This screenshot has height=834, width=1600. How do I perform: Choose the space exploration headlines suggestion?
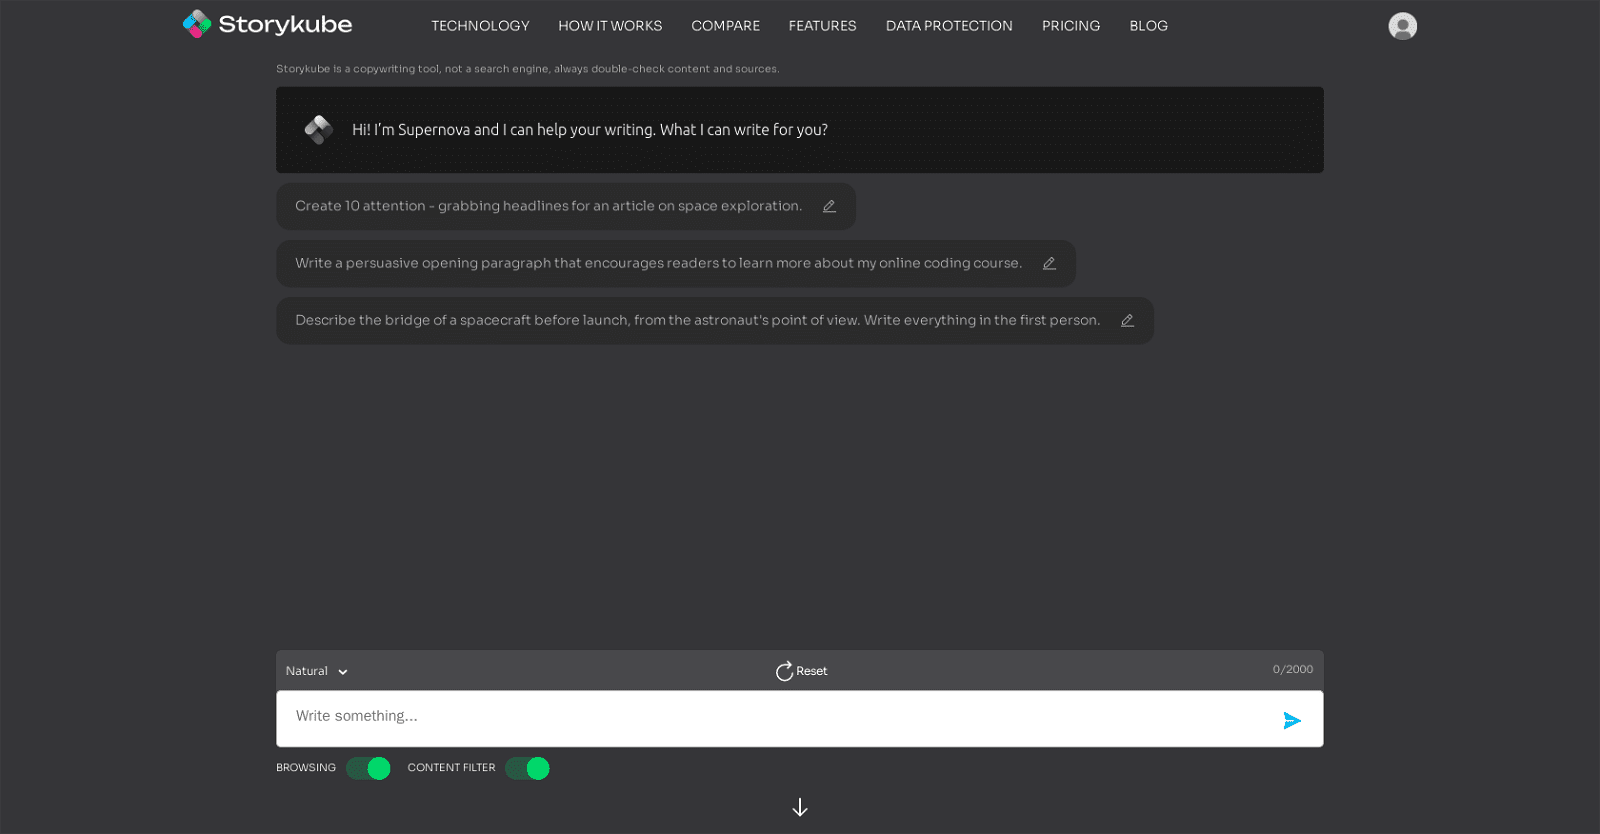(x=548, y=207)
